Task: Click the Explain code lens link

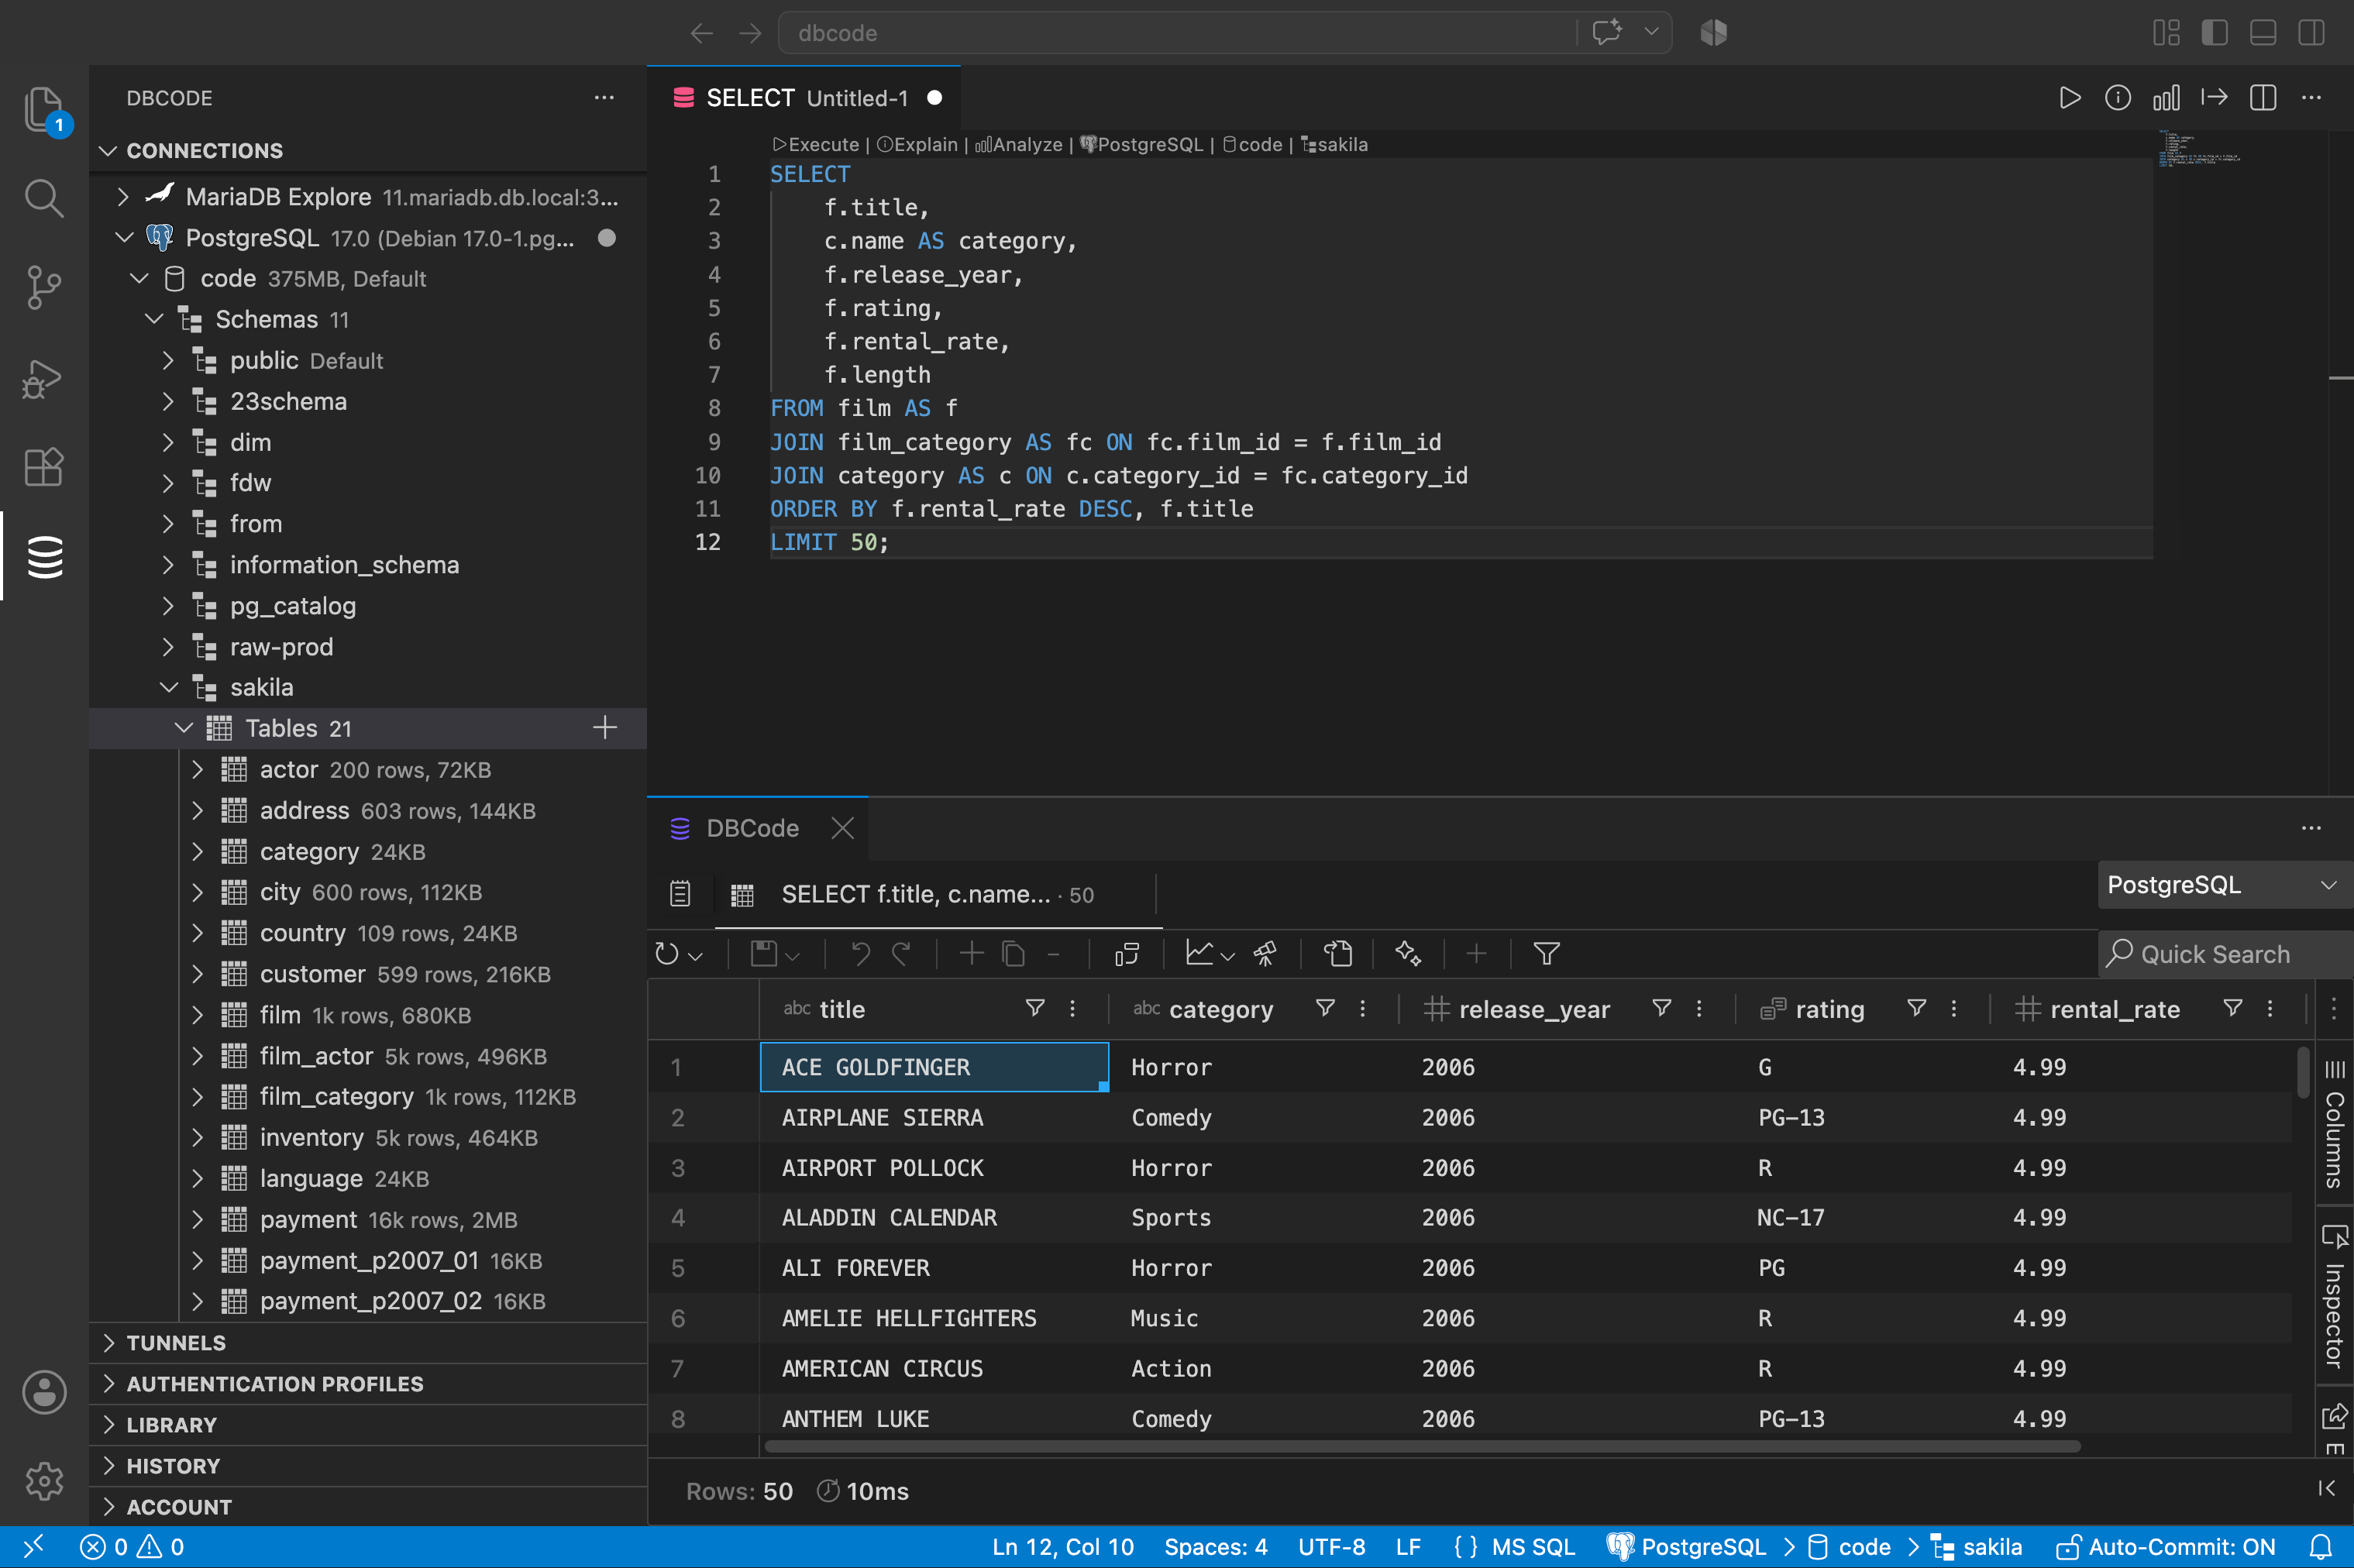Action: pos(917,144)
